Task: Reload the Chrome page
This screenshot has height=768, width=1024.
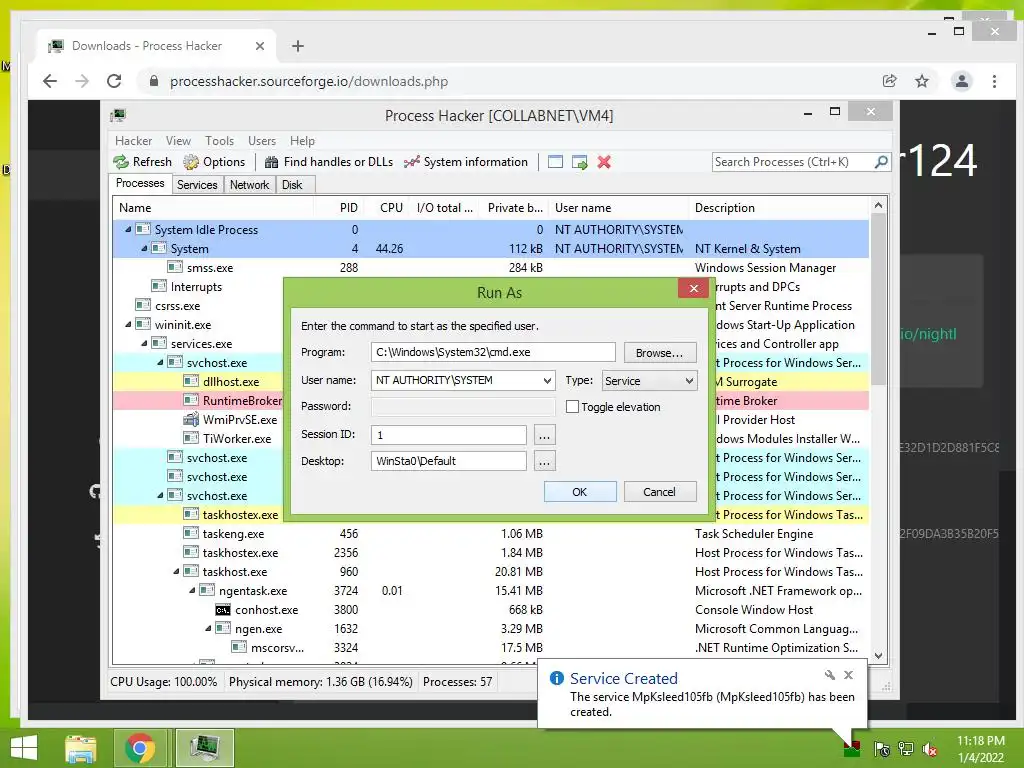Action: tap(114, 81)
